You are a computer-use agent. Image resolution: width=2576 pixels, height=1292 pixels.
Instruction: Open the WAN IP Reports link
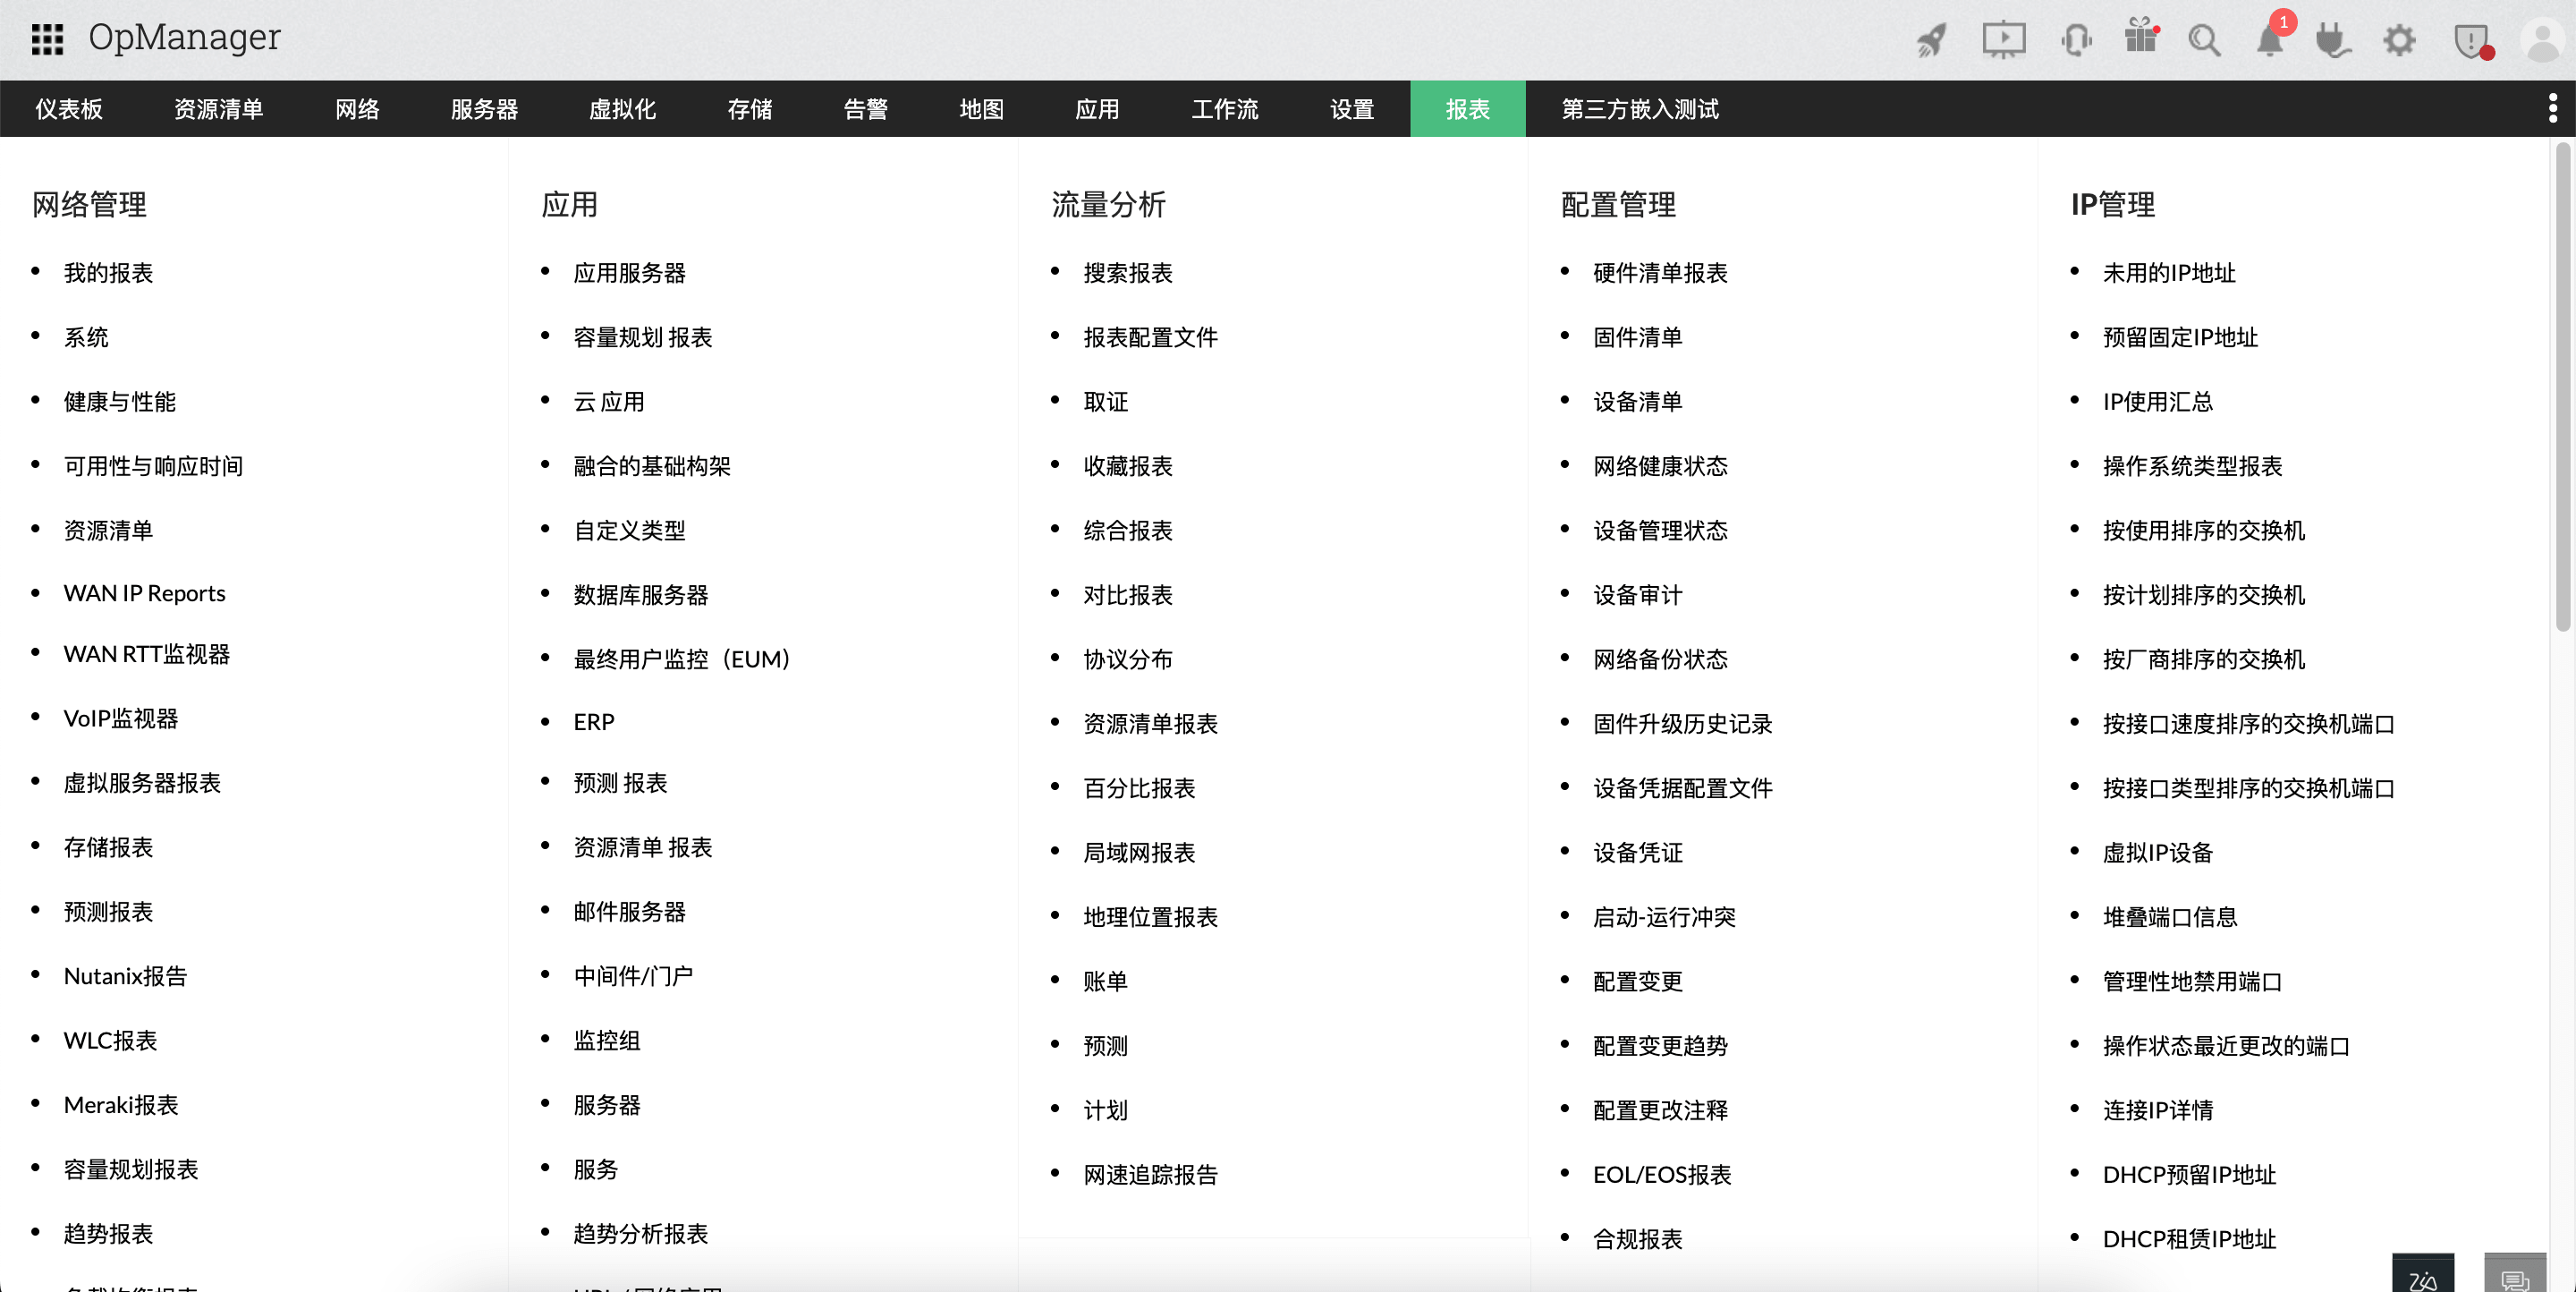(144, 592)
